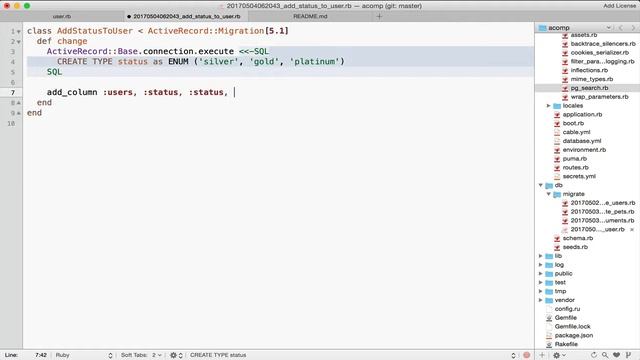Open Gemfile.lock in the file browser
This screenshot has height=360, width=640.
(x=572, y=327)
